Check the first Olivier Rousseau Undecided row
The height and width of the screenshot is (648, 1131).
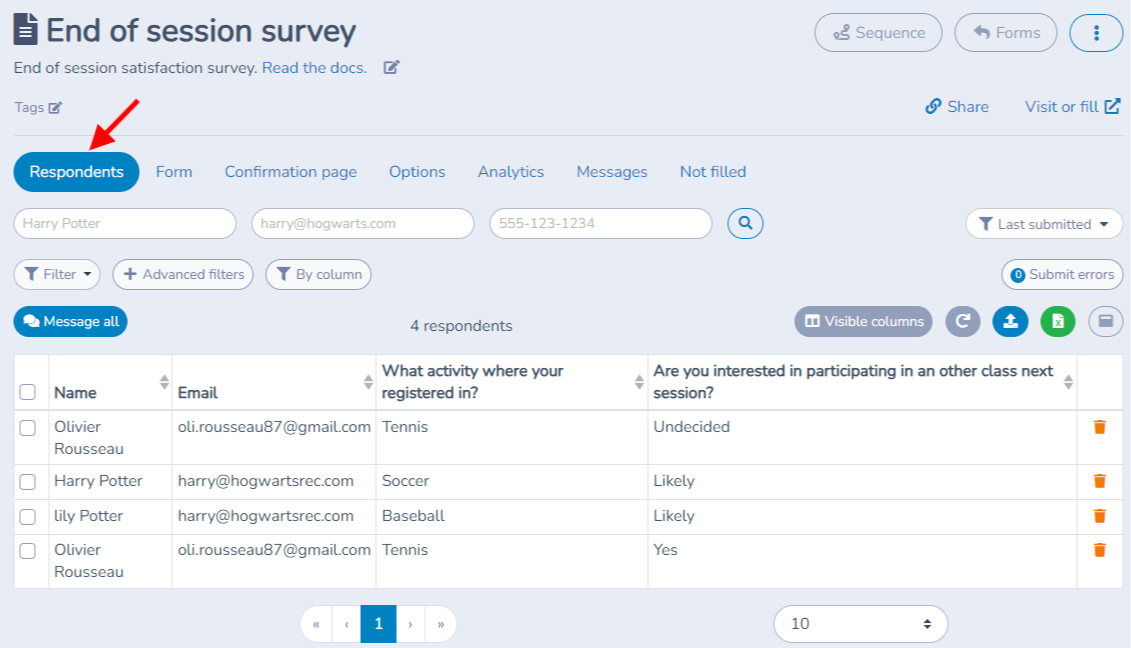(x=27, y=428)
